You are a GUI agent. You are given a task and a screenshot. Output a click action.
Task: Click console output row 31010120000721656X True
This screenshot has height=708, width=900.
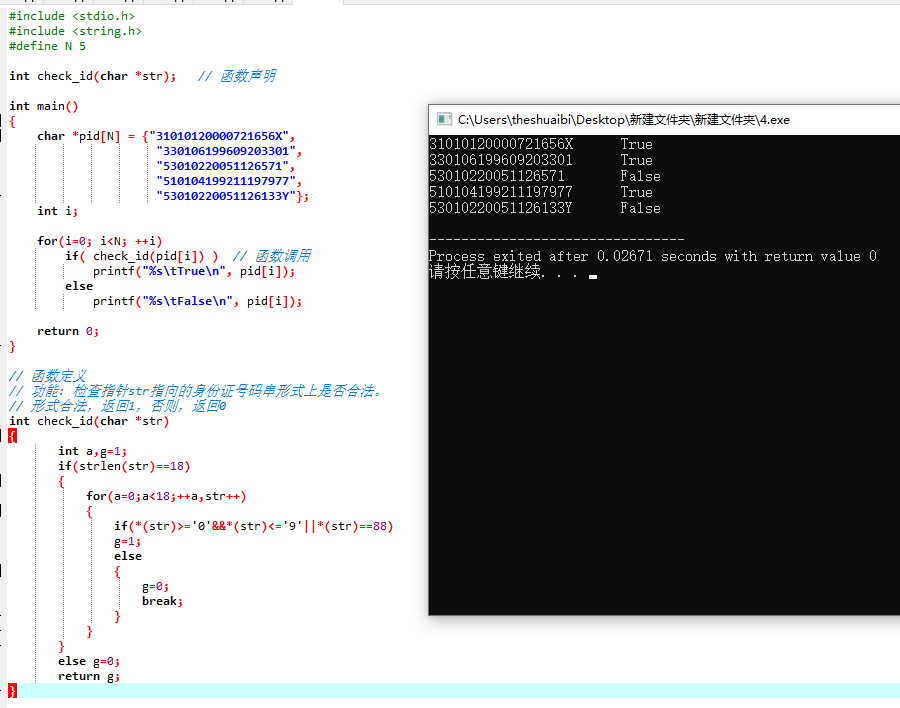pos(541,144)
